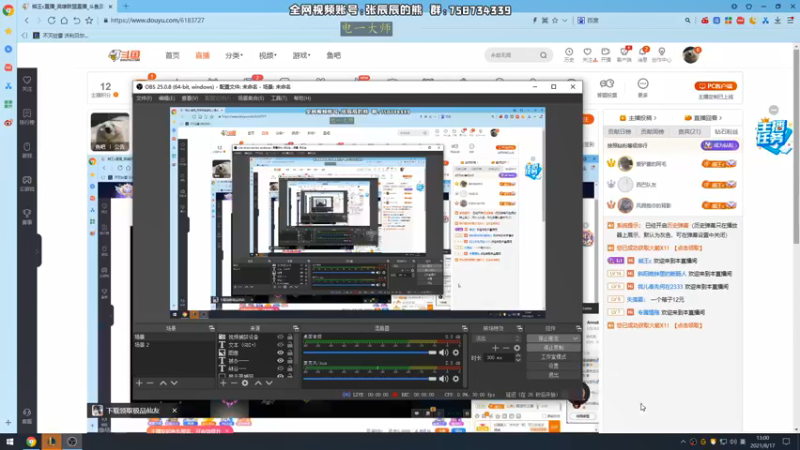Open OBS 场景集合(S) menu
The width and height of the screenshot is (800, 450).
pos(251,98)
